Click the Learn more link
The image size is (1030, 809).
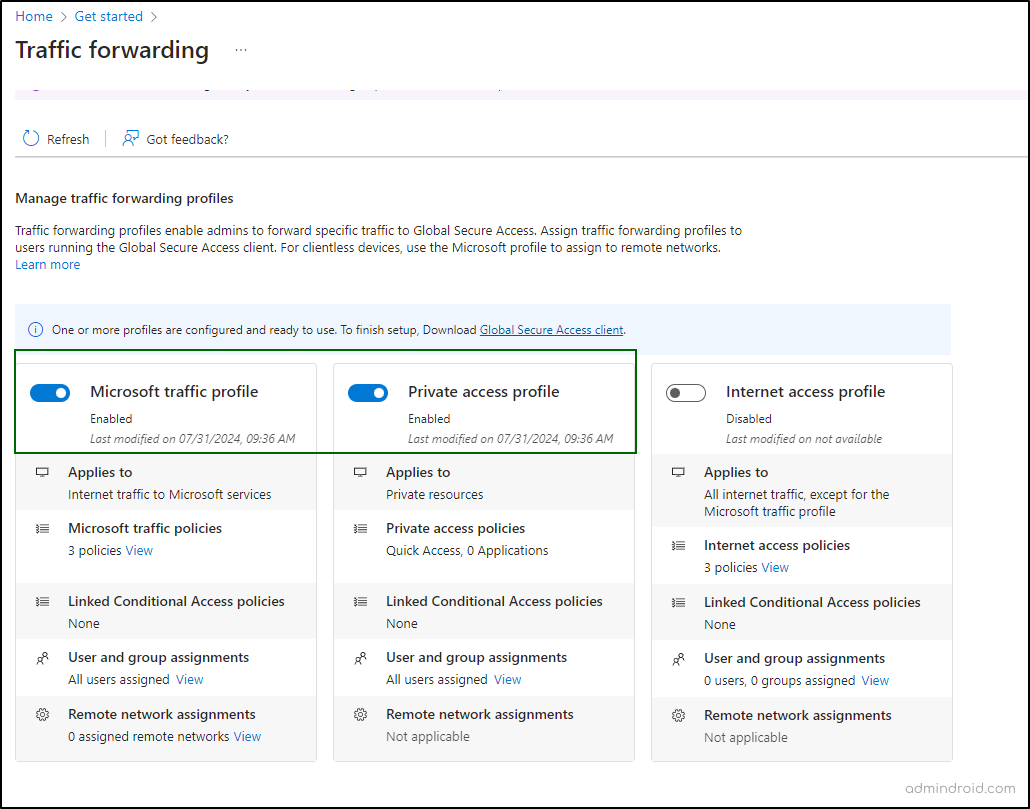47,265
